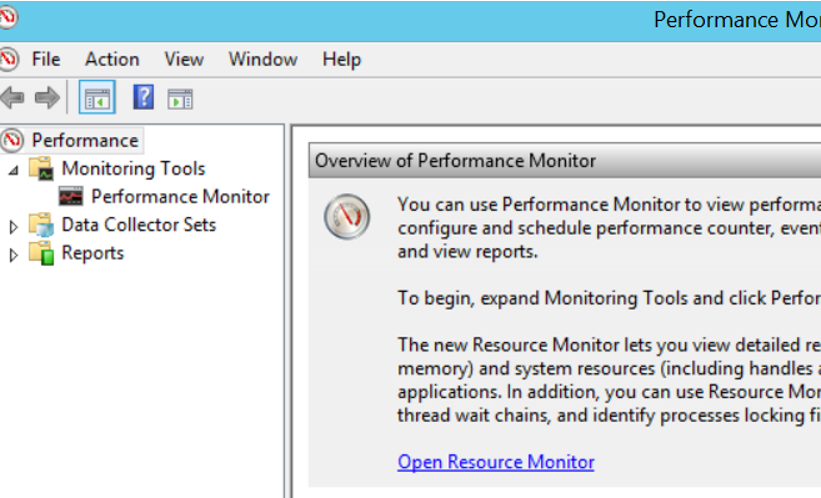Click the Open Resource Monitor link
Screen dimensions: 821x498
[496, 462]
